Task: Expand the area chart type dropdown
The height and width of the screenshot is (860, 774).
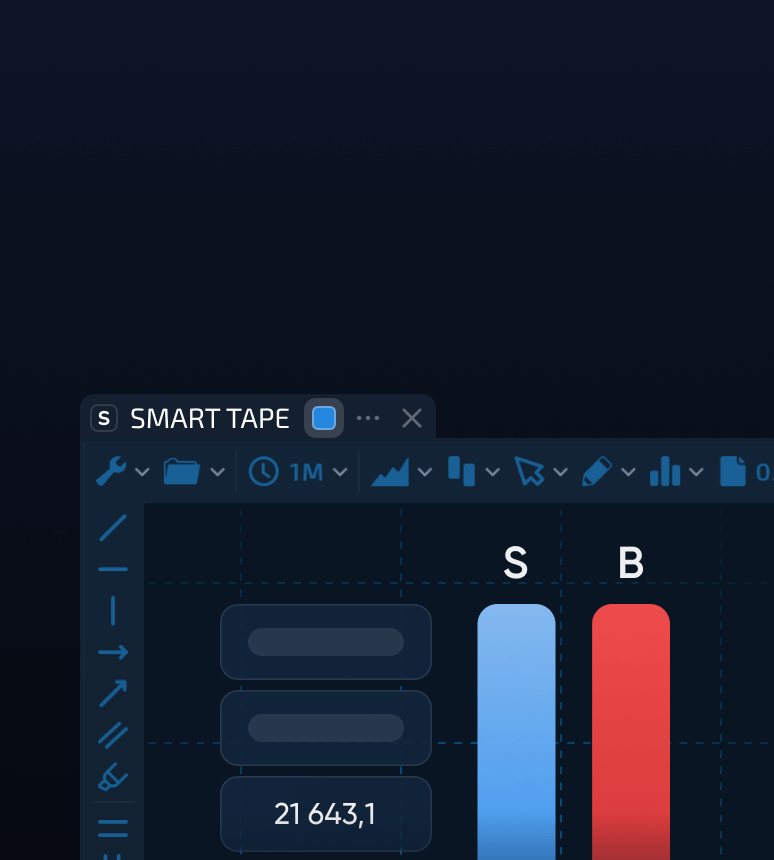Action: click(x=425, y=472)
